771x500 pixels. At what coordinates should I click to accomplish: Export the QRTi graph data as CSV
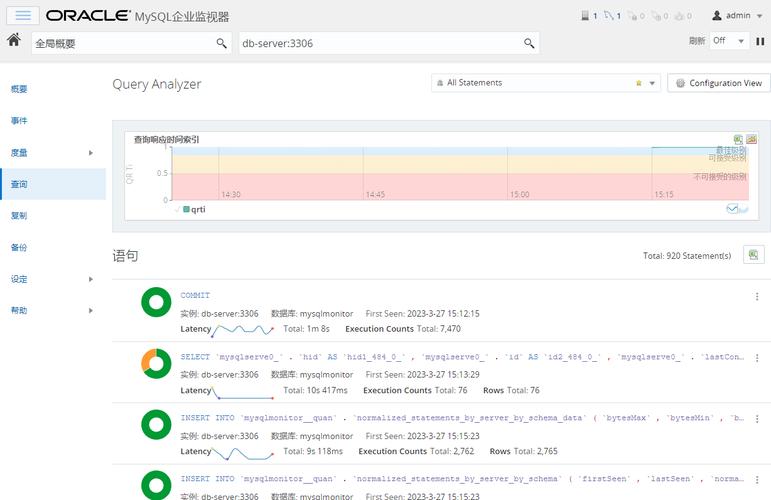(738, 140)
